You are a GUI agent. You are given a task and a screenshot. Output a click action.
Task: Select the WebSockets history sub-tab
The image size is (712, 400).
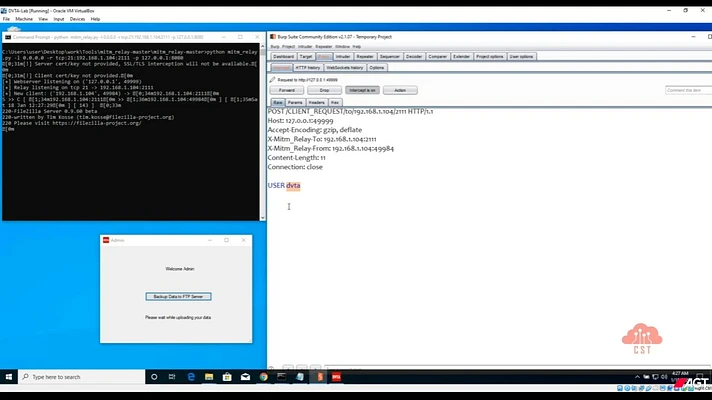345,68
